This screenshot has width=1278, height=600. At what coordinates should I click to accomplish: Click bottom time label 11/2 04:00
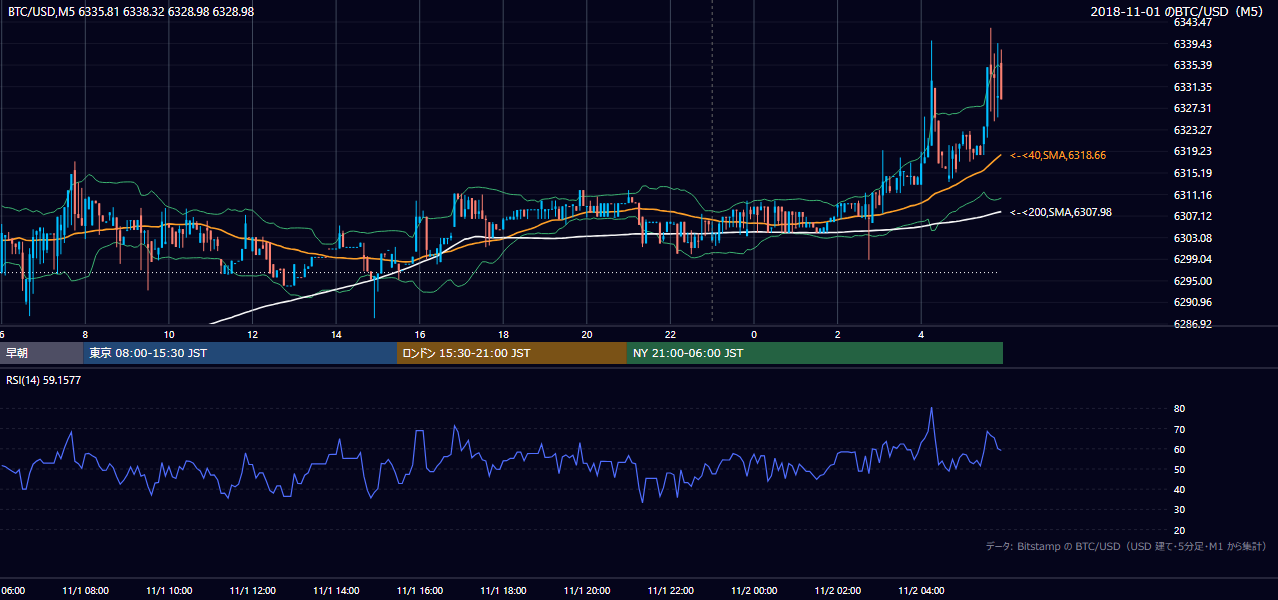921,590
